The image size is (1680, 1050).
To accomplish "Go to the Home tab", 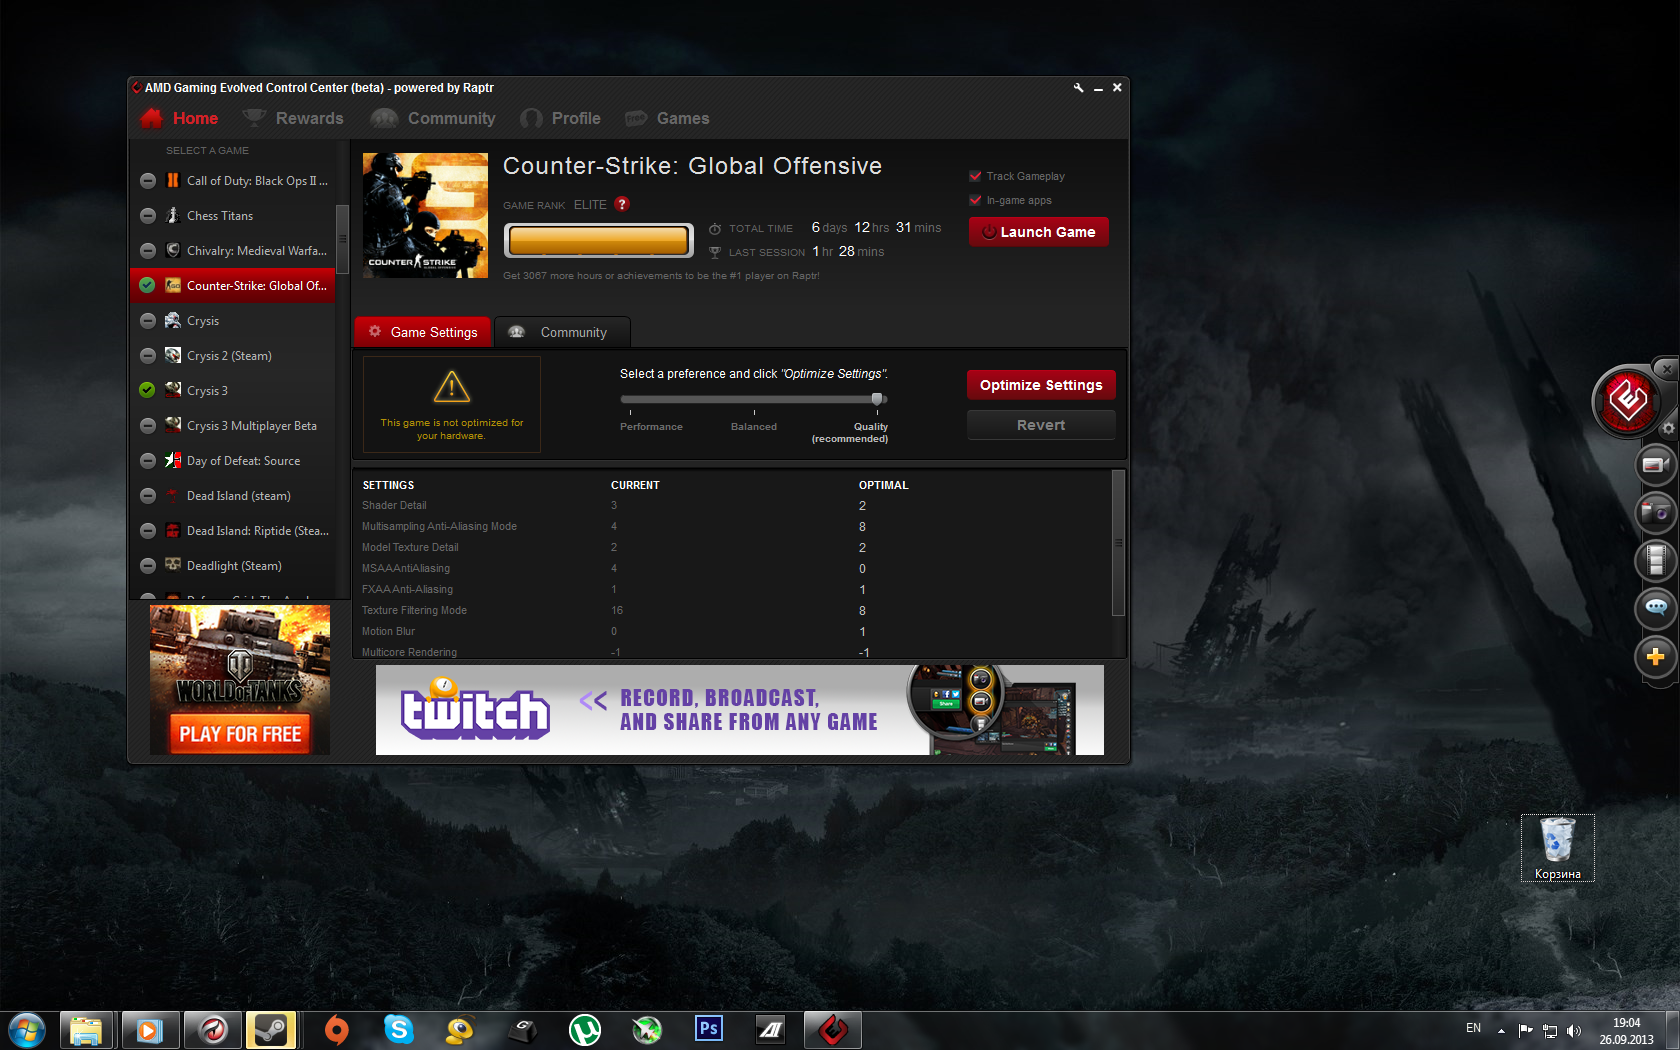I will point(180,118).
